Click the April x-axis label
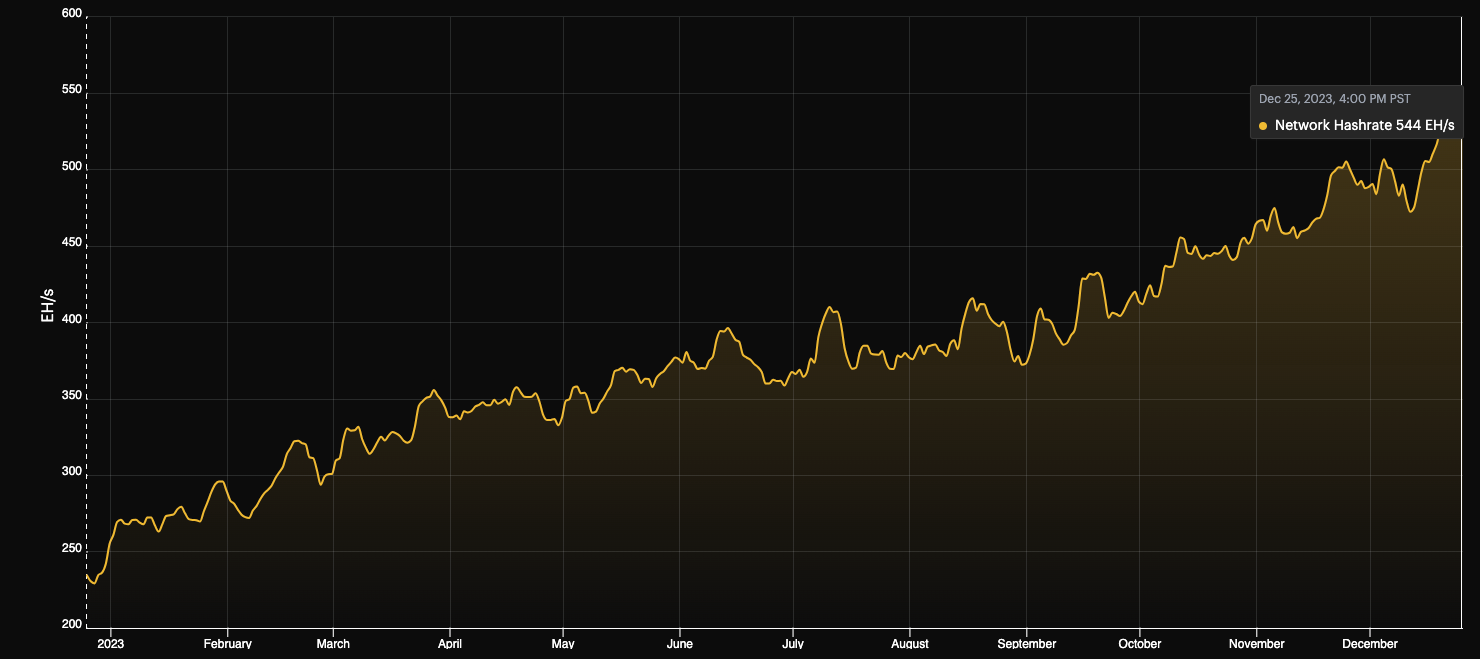Image resolution: width=1480 pixels, height=659 pixels. click(450, 644)
